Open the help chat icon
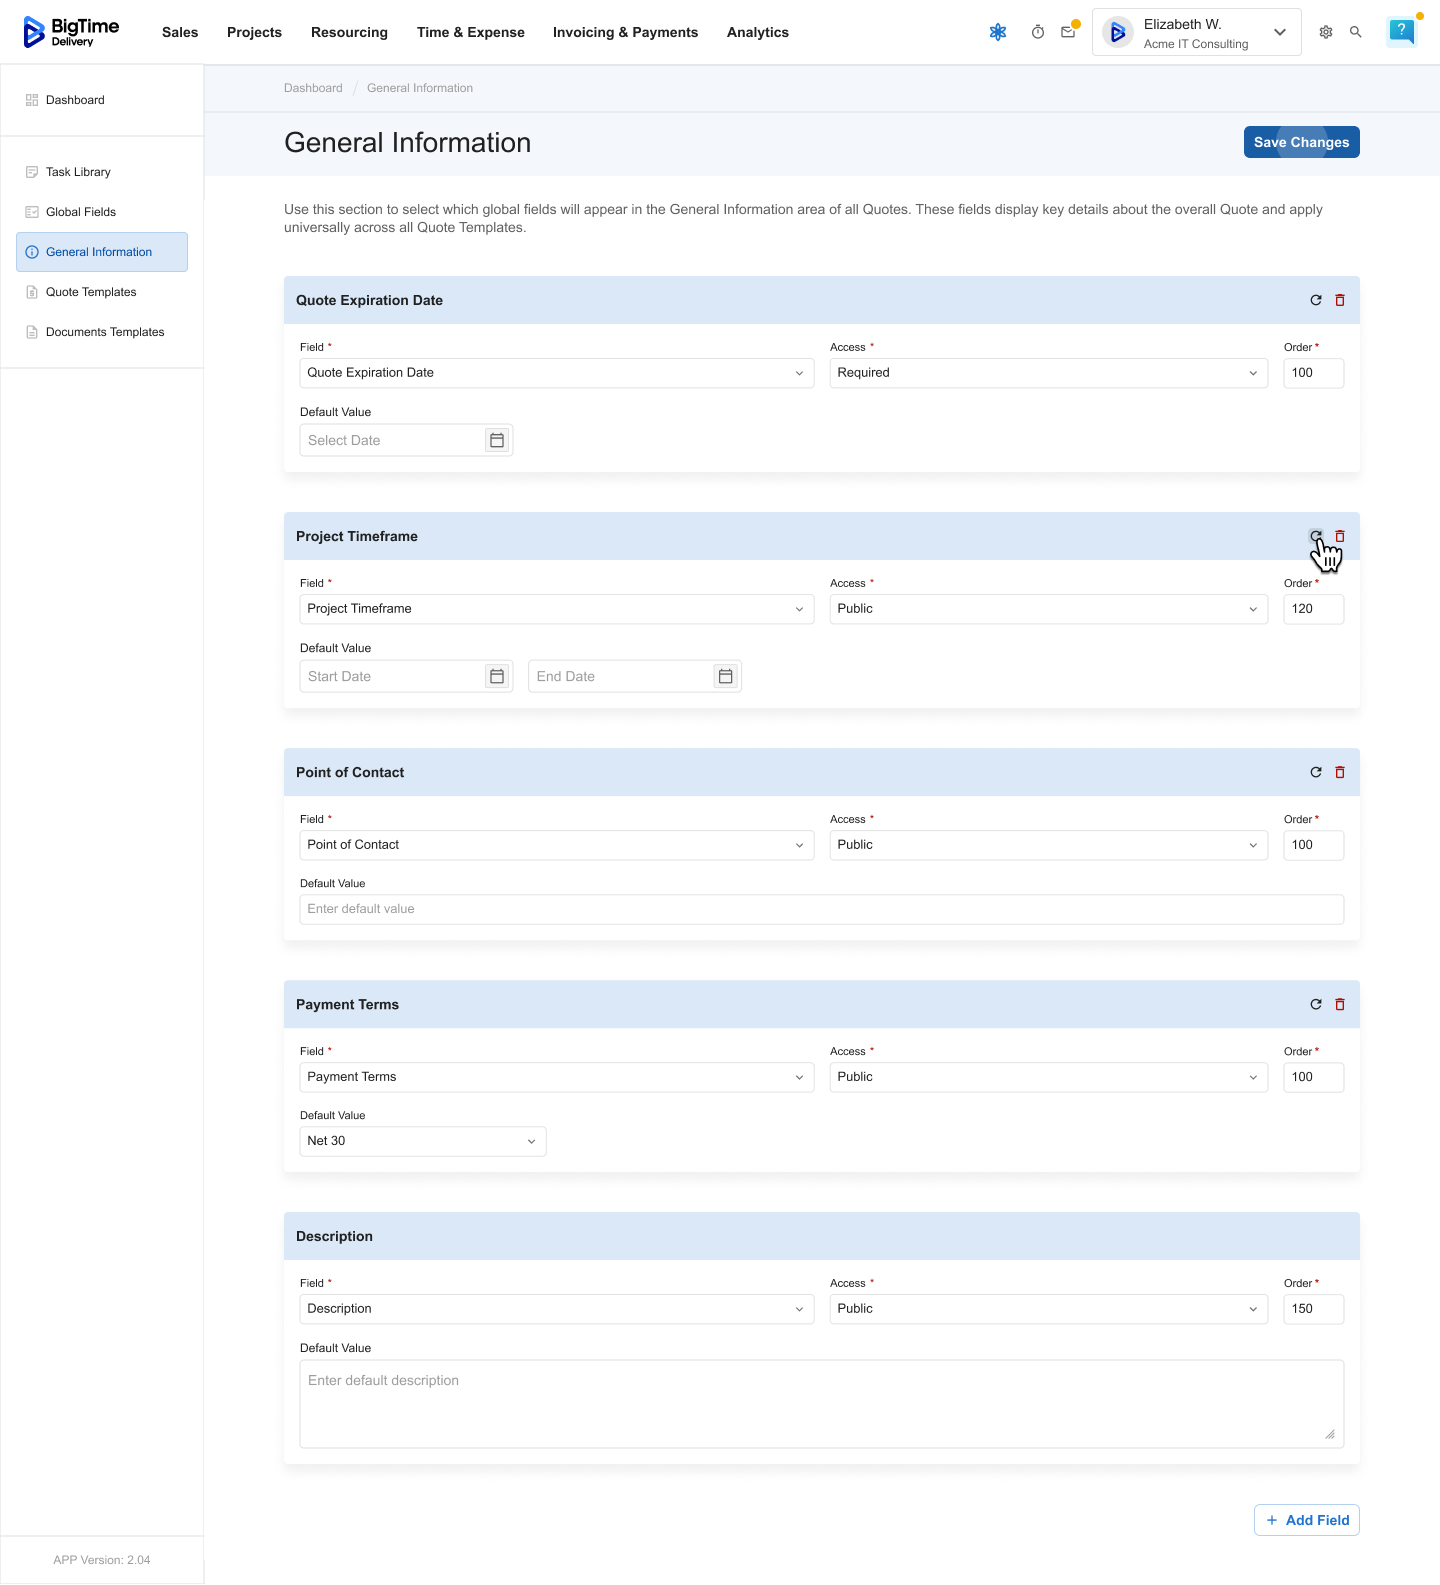This screenshot has height=1585, width=1440. coord(1402,32)
